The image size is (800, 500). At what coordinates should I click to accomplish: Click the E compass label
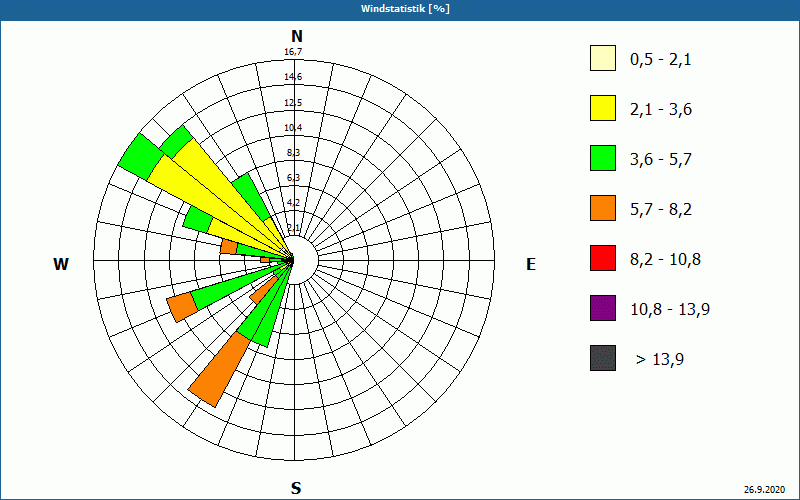tap(531, 264)
